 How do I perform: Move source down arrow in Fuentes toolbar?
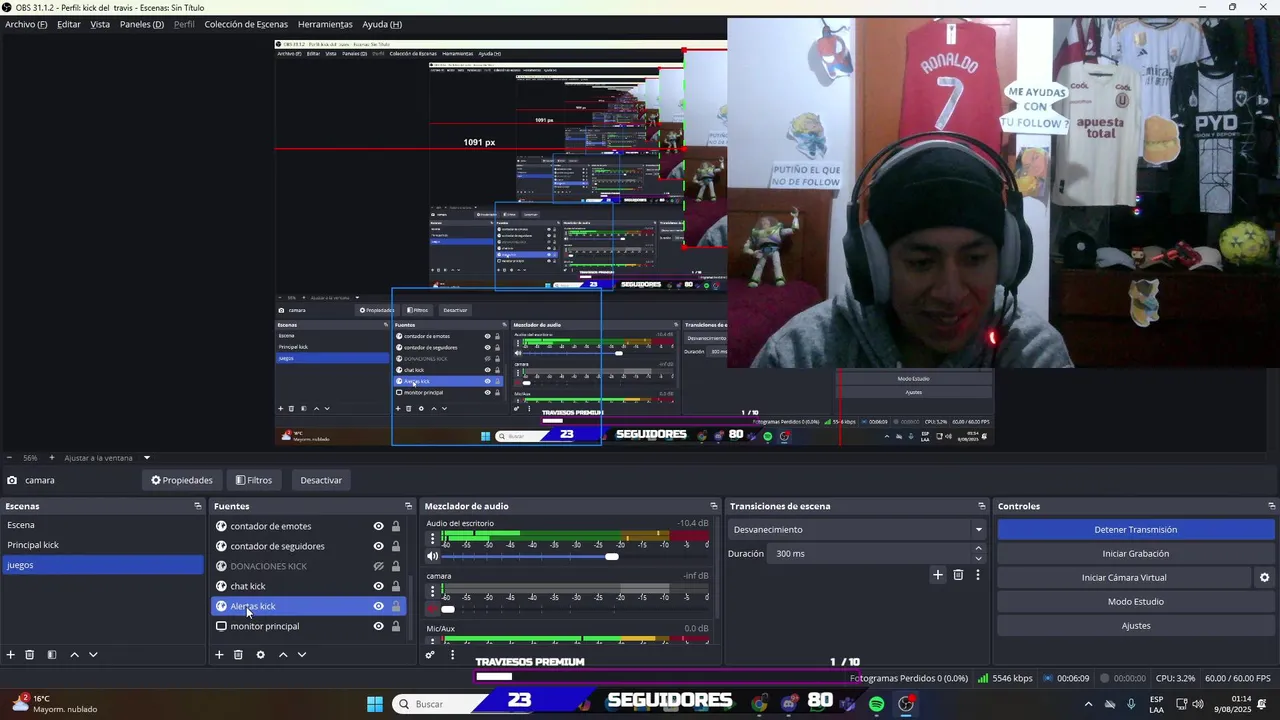point(302,655)
